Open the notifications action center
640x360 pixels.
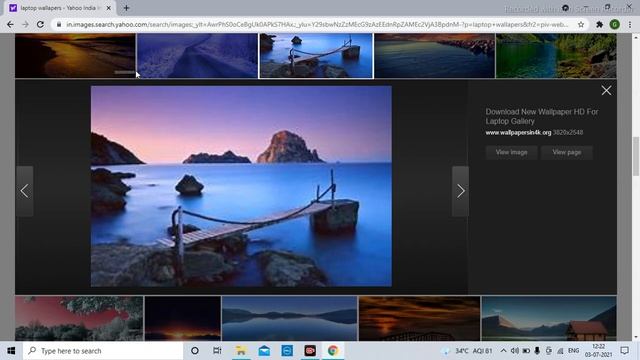point(624,351)
